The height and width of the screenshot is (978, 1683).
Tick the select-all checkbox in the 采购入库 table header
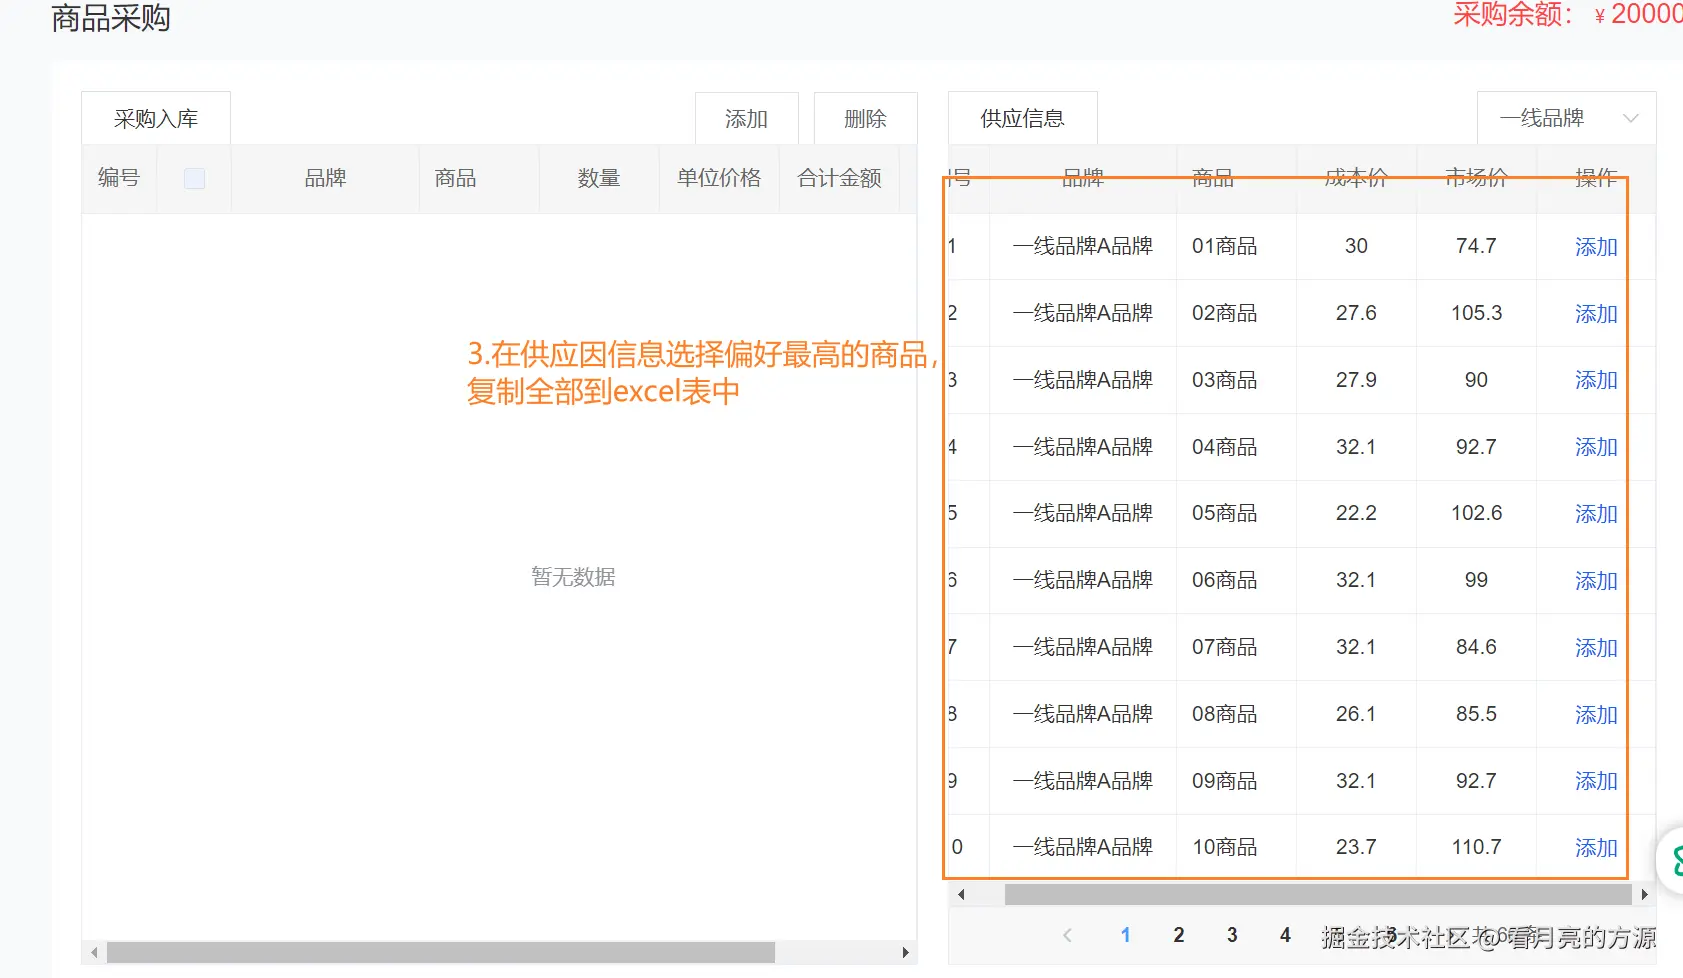coord(195,178)
